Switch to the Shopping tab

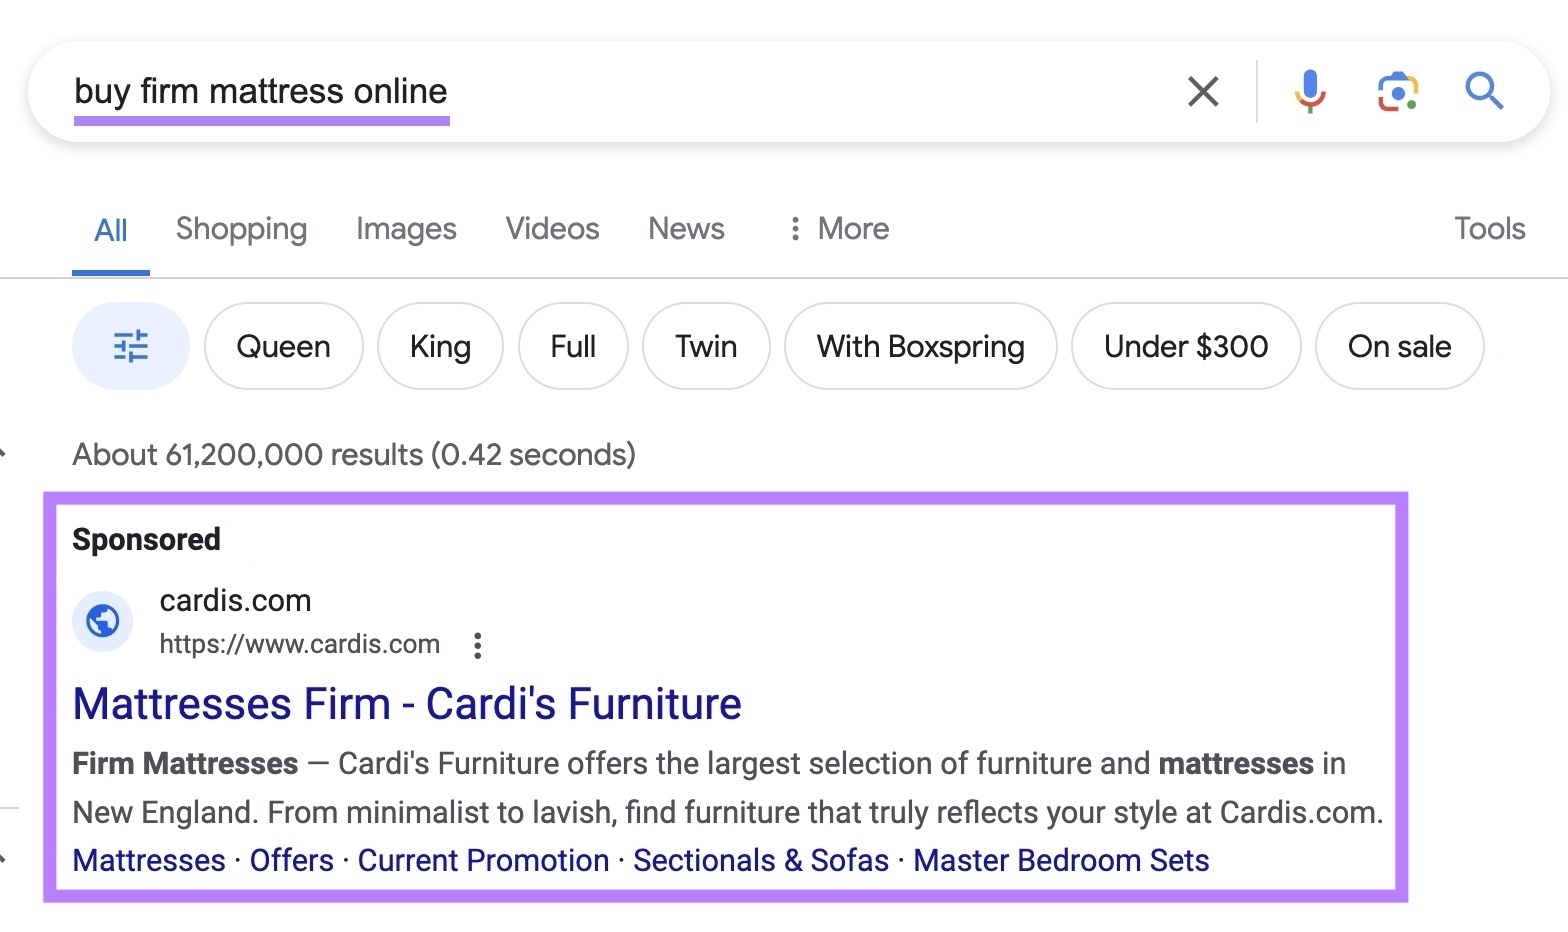coord(241,229)
